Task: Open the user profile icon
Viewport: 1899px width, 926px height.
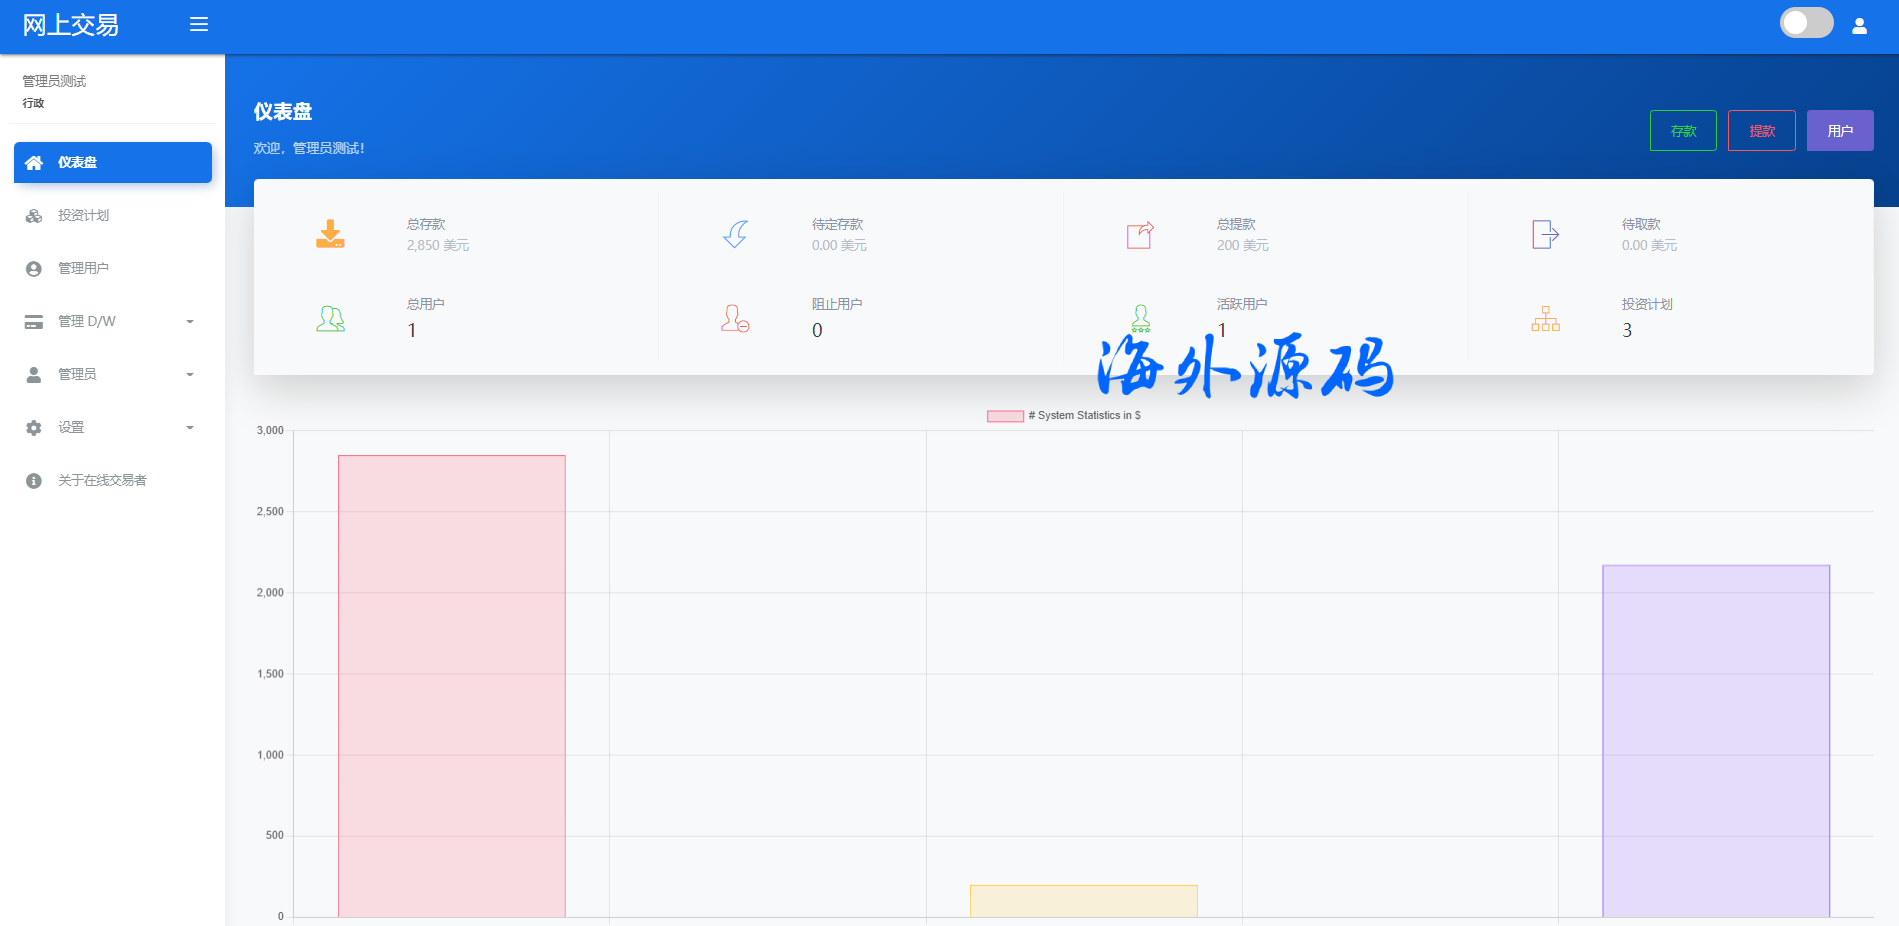Action: [1859, 26]
